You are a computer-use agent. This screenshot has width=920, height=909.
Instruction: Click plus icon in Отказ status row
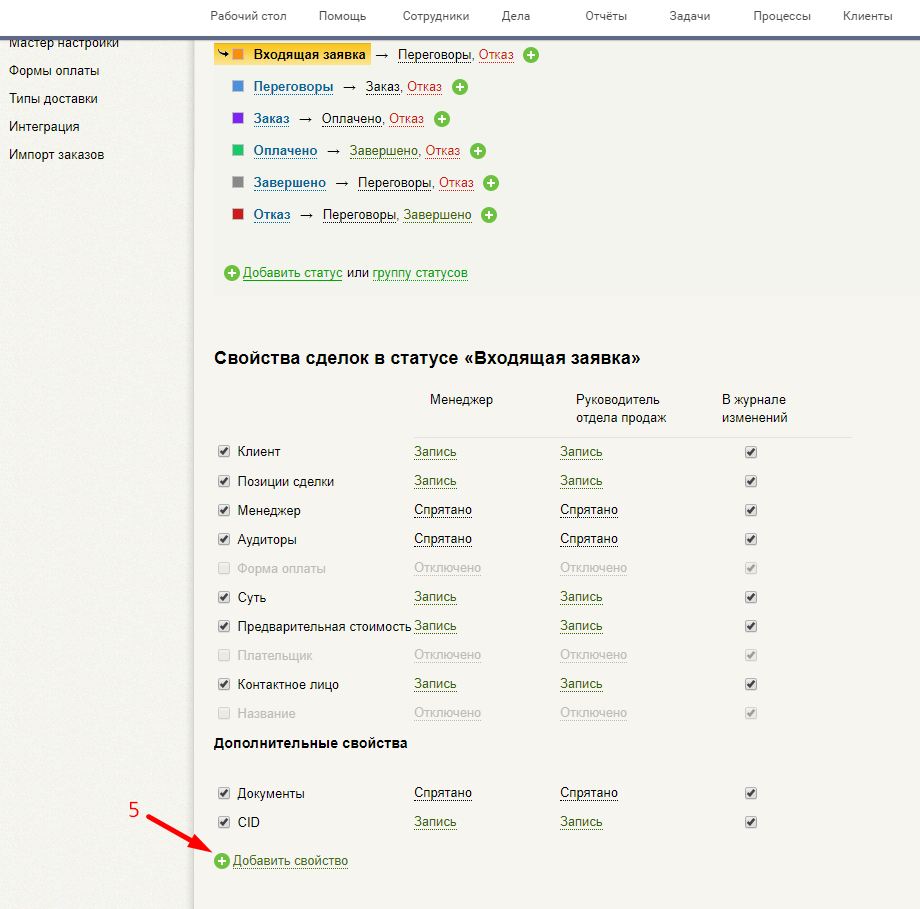pos(489,215)
